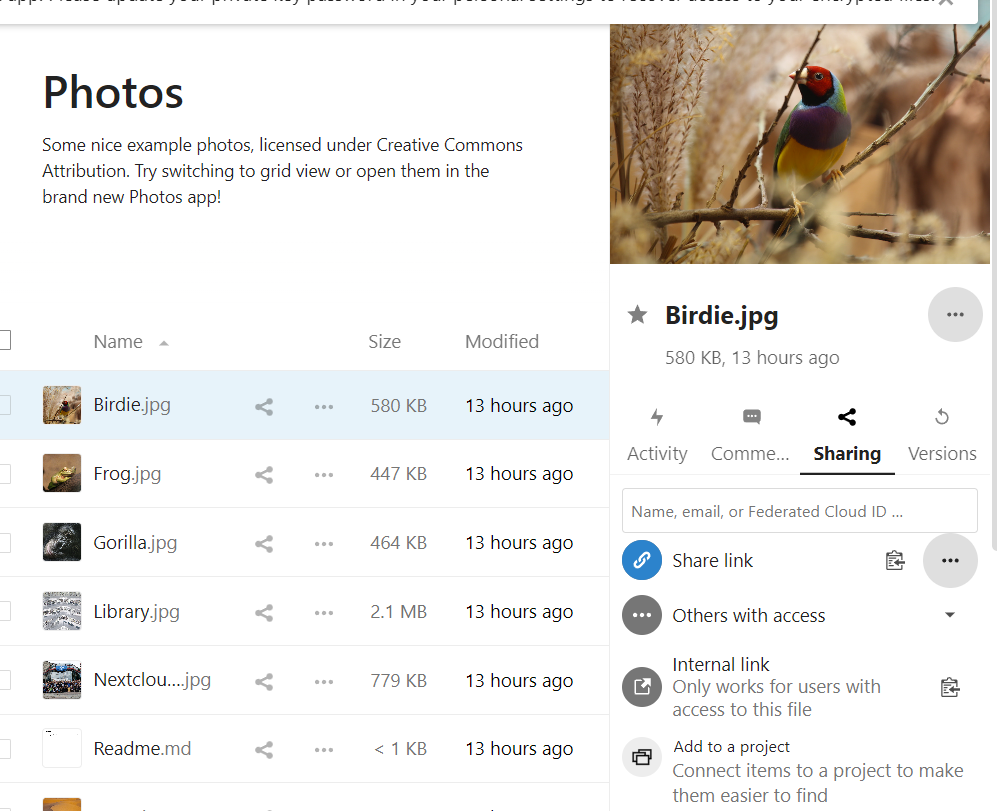Click the "447 KB" size cell

click(399, 474)
